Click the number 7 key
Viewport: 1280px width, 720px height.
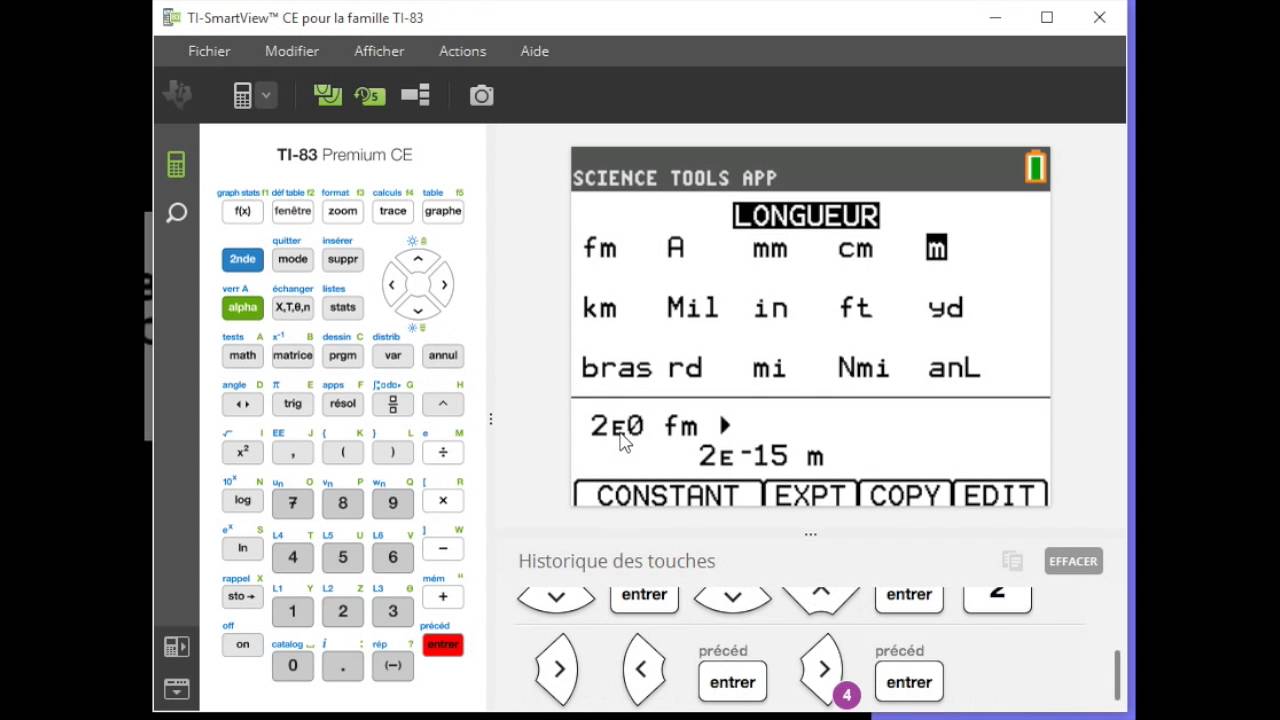click(293, 503)
